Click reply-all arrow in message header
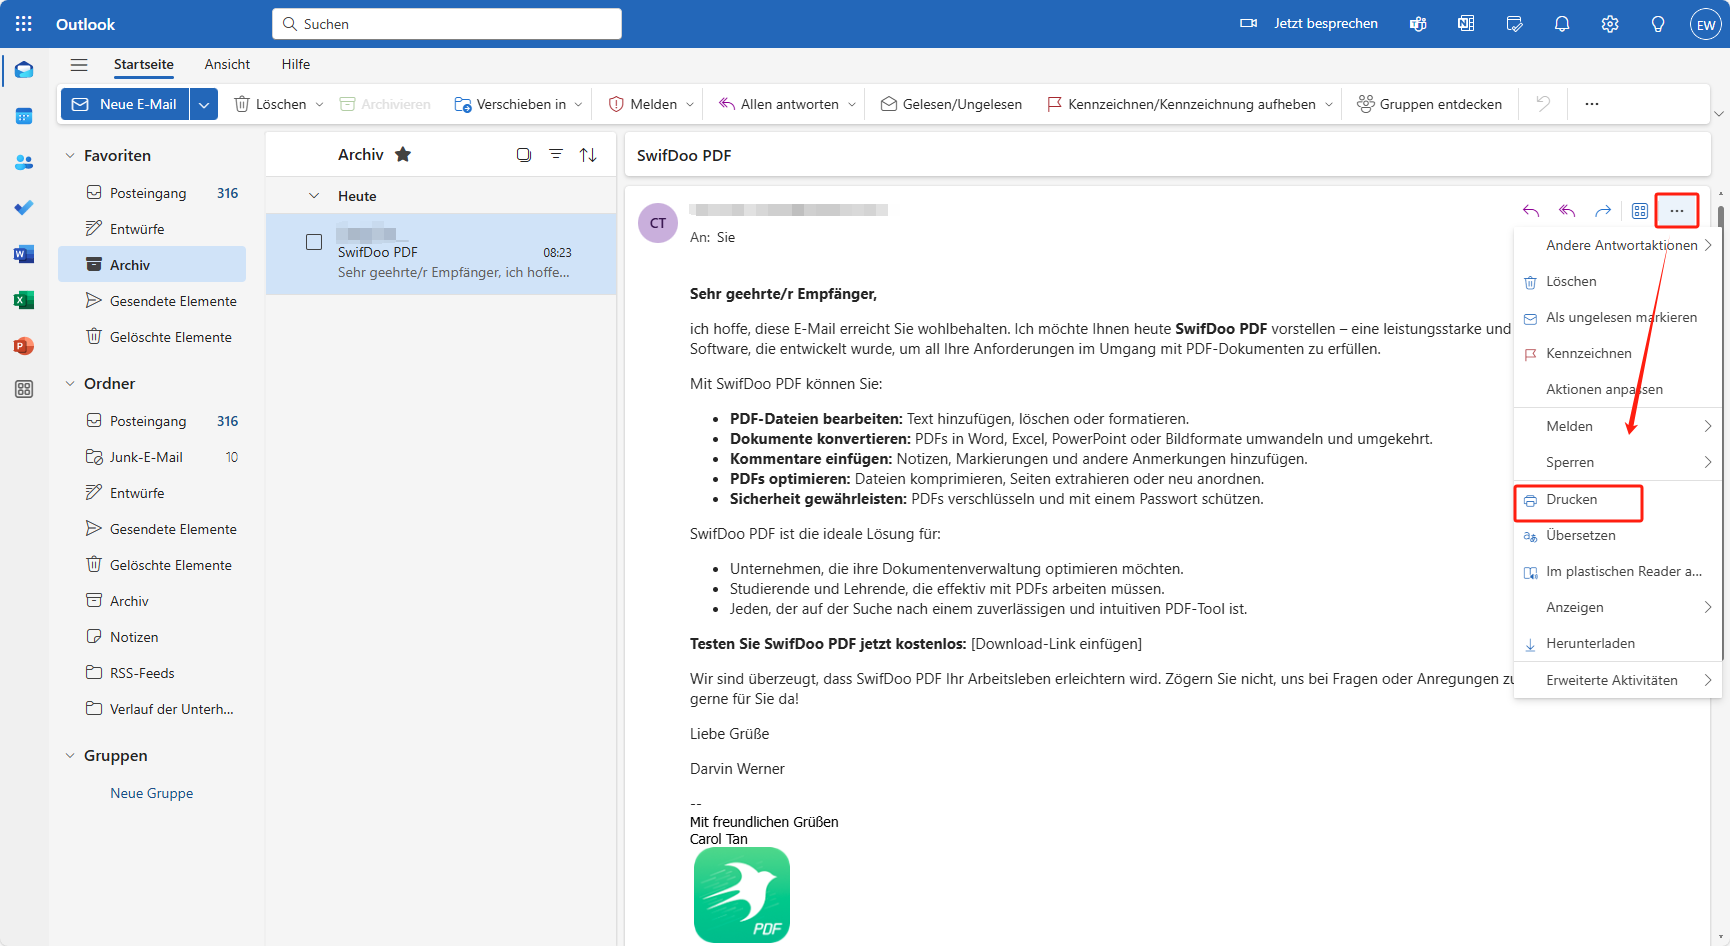This screenshot has height=946, width=1730. 1567,211
